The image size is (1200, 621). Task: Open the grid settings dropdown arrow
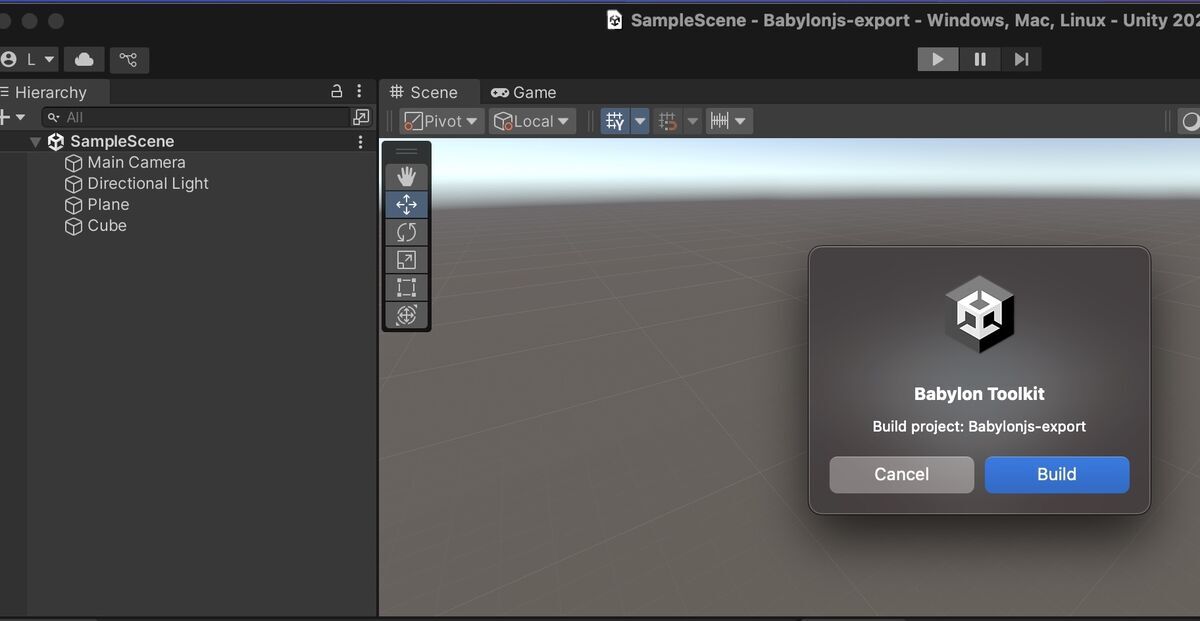coord(640,121)
